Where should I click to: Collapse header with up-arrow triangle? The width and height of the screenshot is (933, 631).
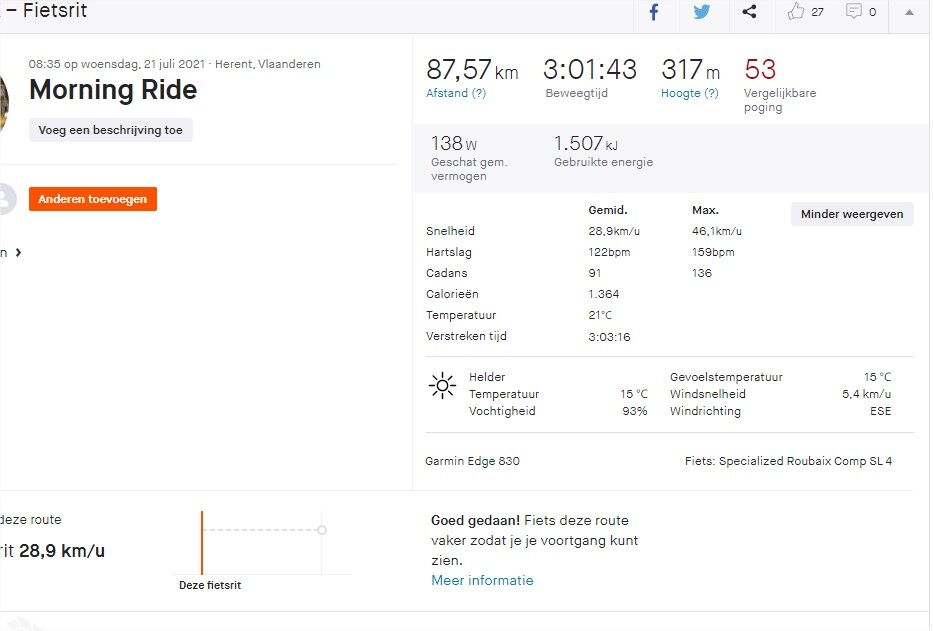click(909, 12)
